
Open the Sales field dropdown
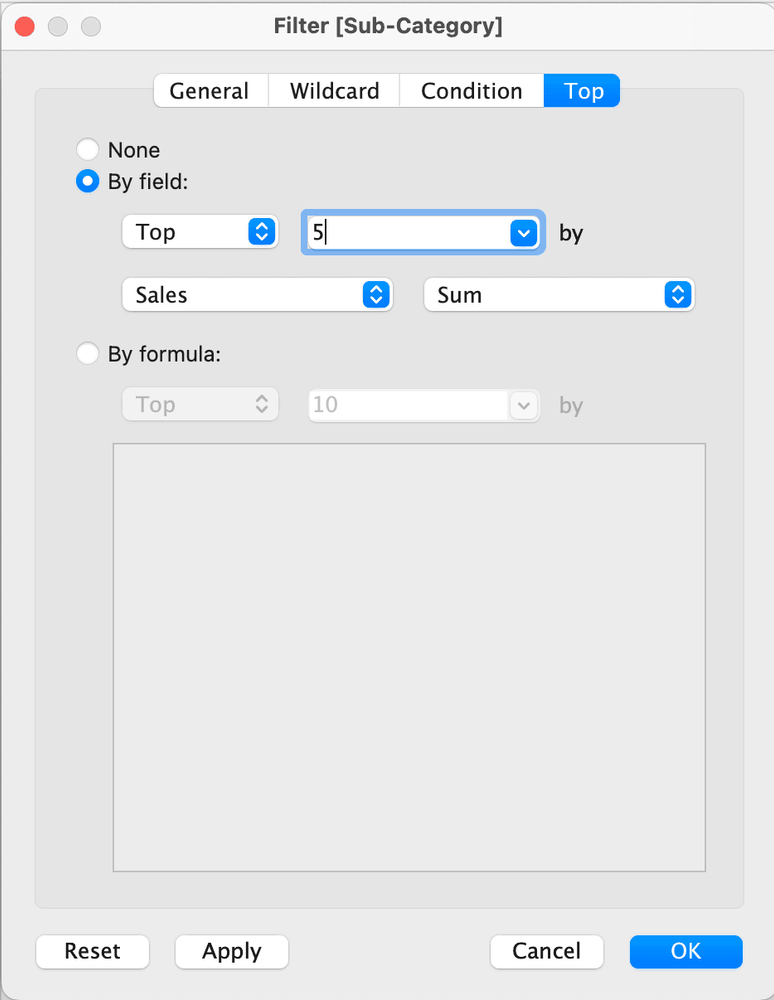(x=257, y=295)
